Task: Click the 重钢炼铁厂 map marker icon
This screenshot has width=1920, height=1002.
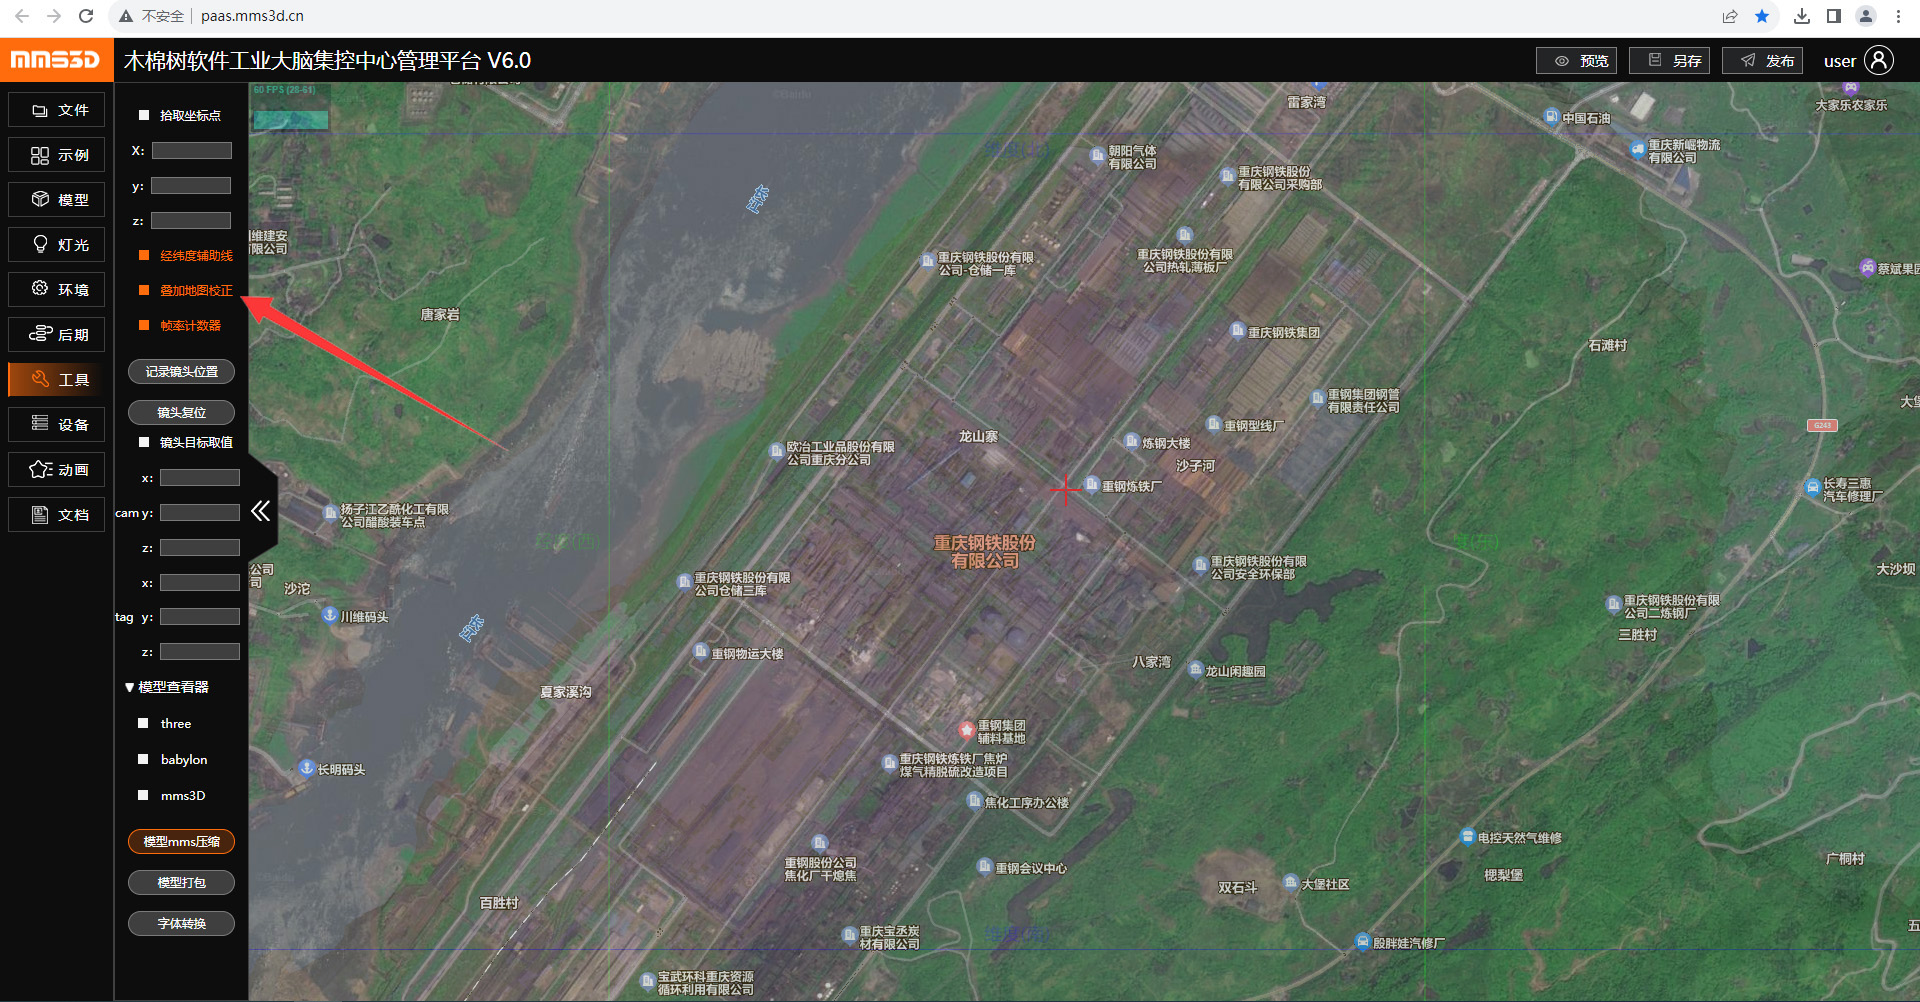Action: [1092, 485]
